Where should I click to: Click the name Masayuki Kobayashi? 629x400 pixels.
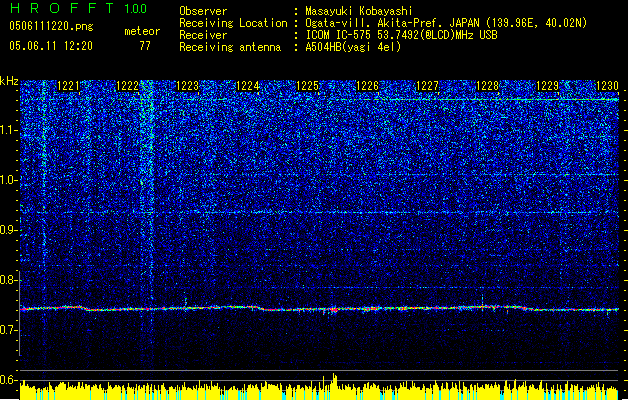[x=359, y=11]
